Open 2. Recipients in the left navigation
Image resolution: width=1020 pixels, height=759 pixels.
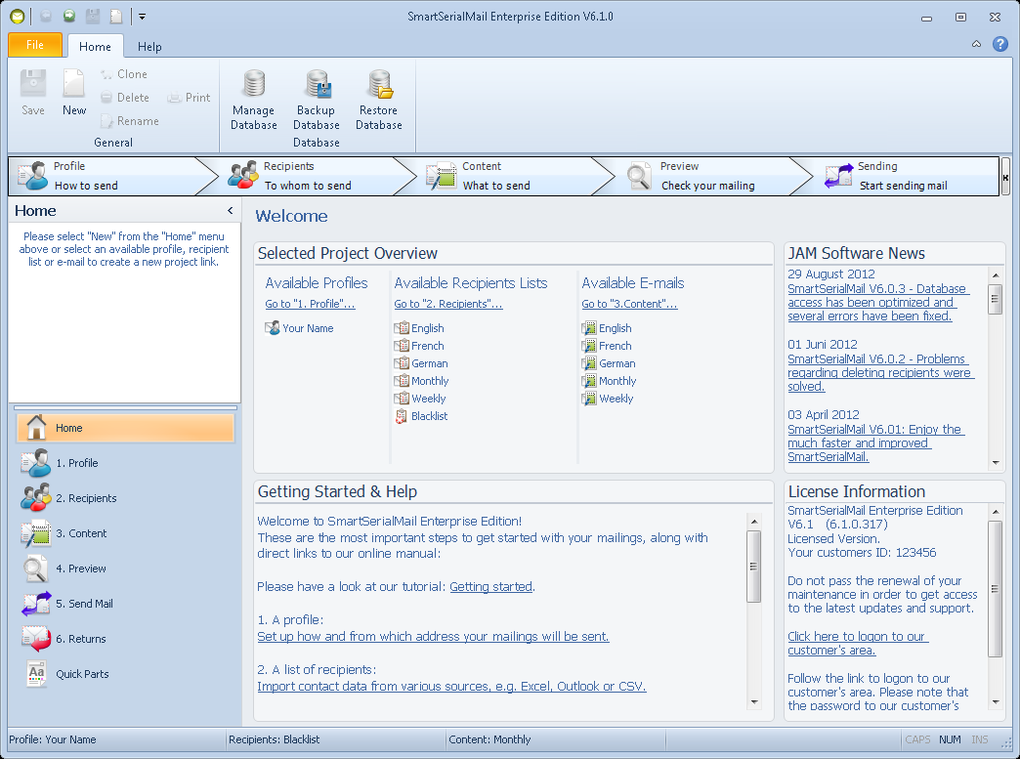(x=125, y=498)
